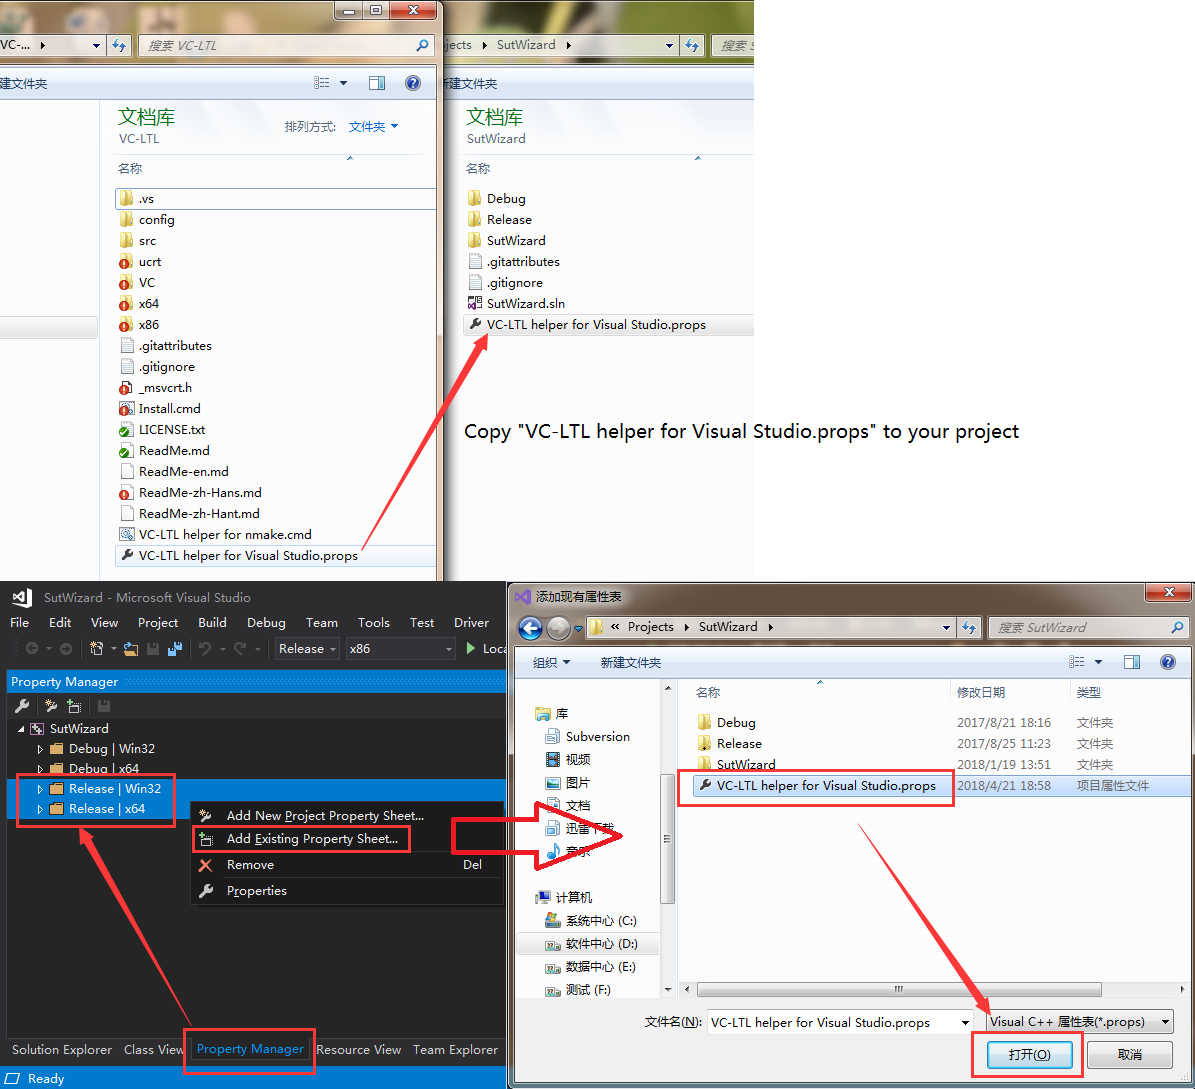
Task: Expand the Debug | Win32 node
Action: (40, 749)
